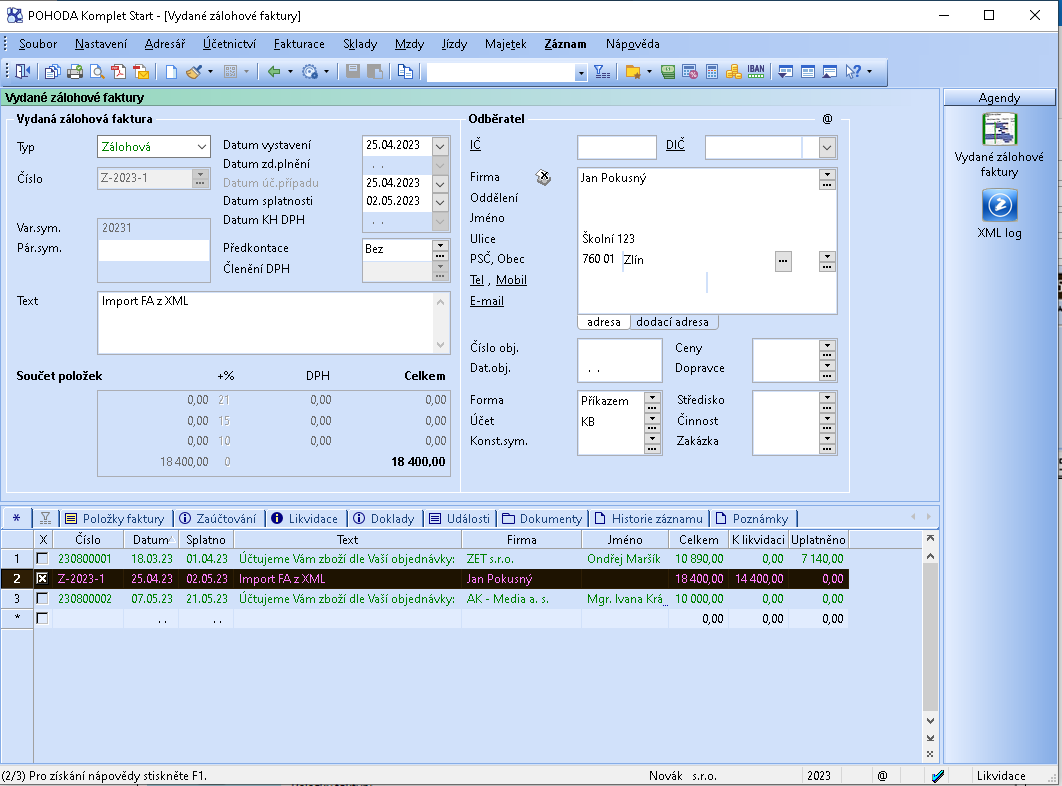Click the brush cleanup toolbar icon

[x=194, y=71]
